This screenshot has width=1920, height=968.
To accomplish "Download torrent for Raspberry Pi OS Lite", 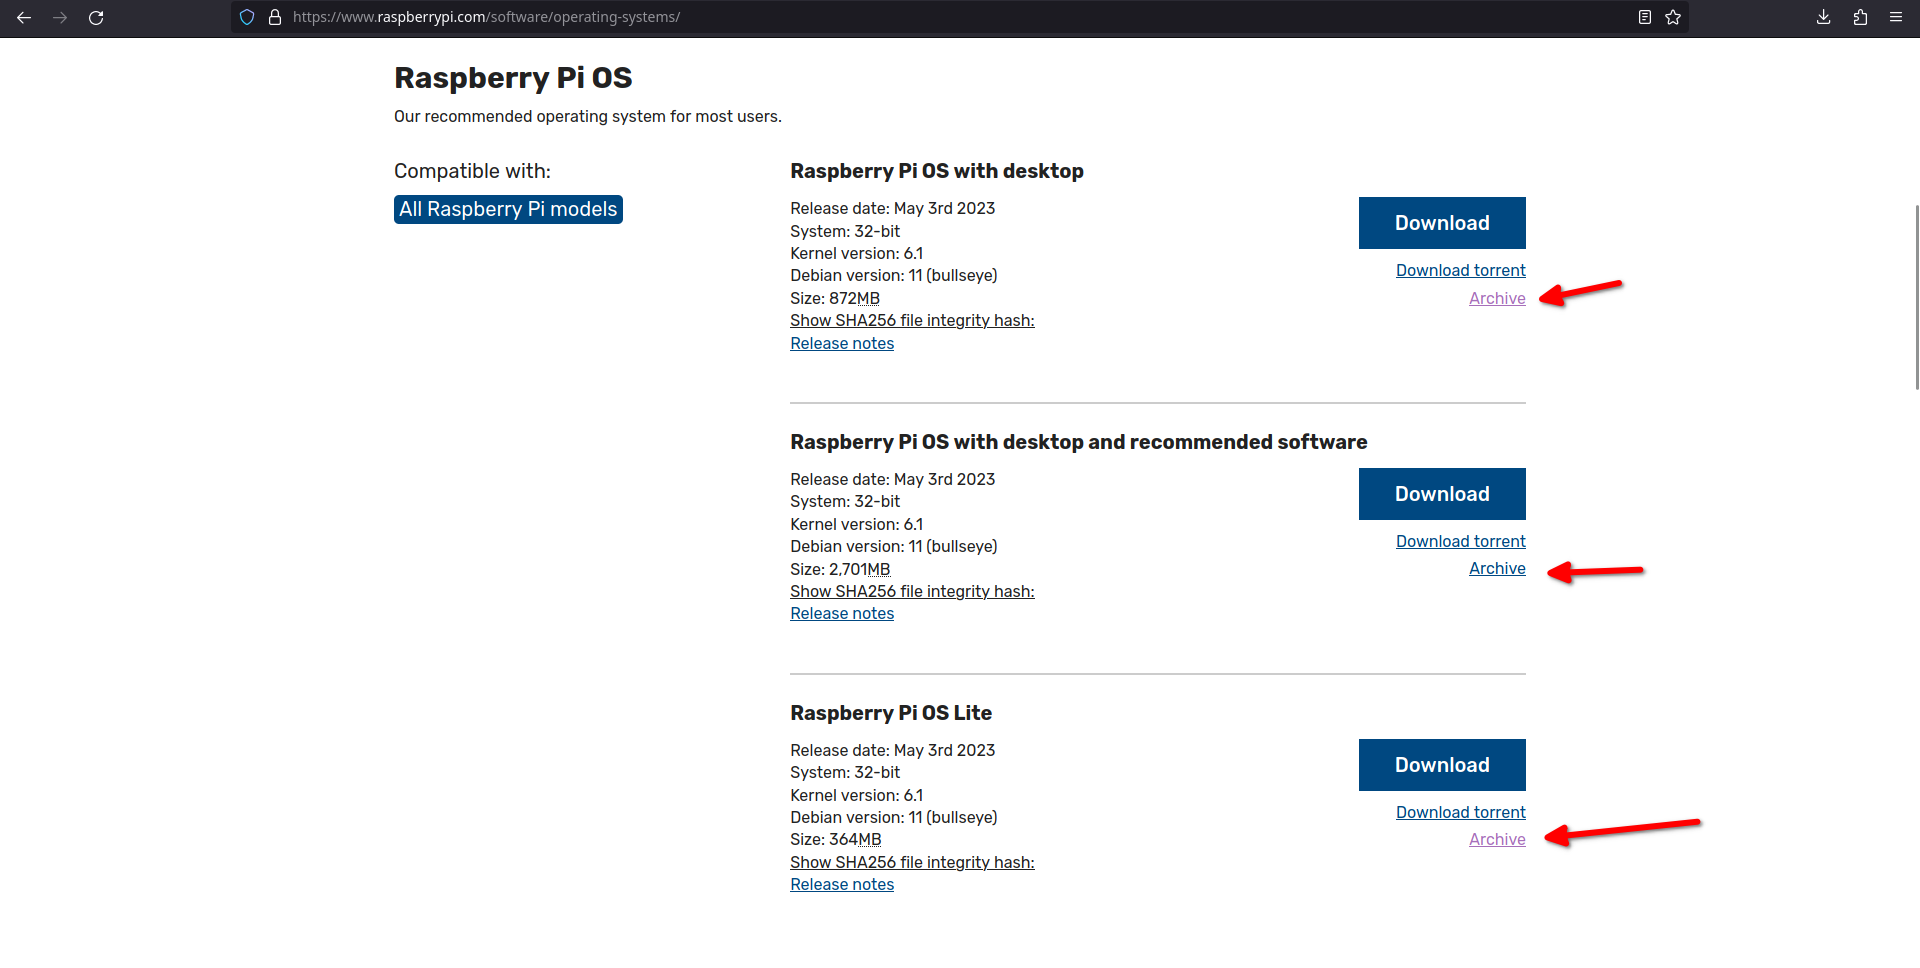I will 1460,811.
